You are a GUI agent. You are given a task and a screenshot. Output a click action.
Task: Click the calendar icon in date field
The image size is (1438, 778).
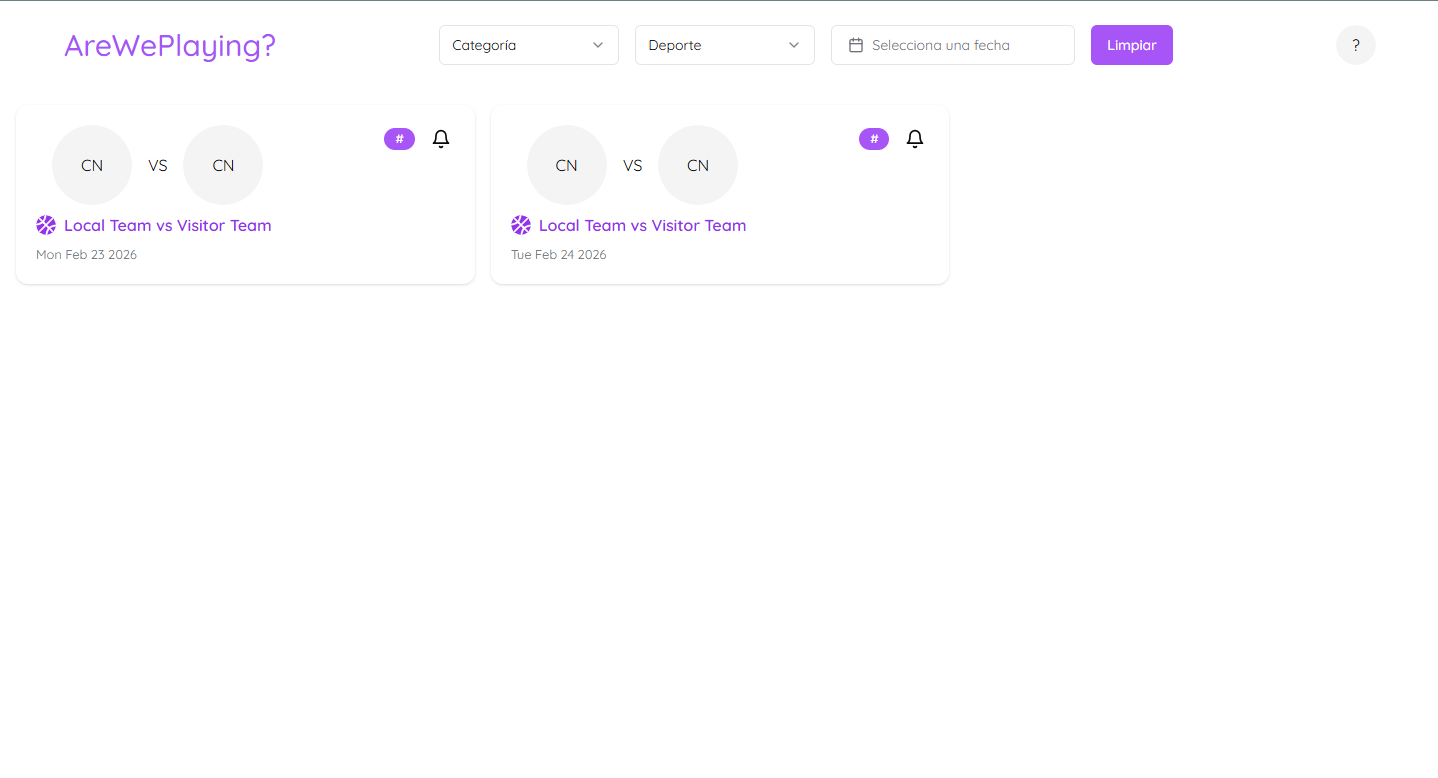coord(856,45)
